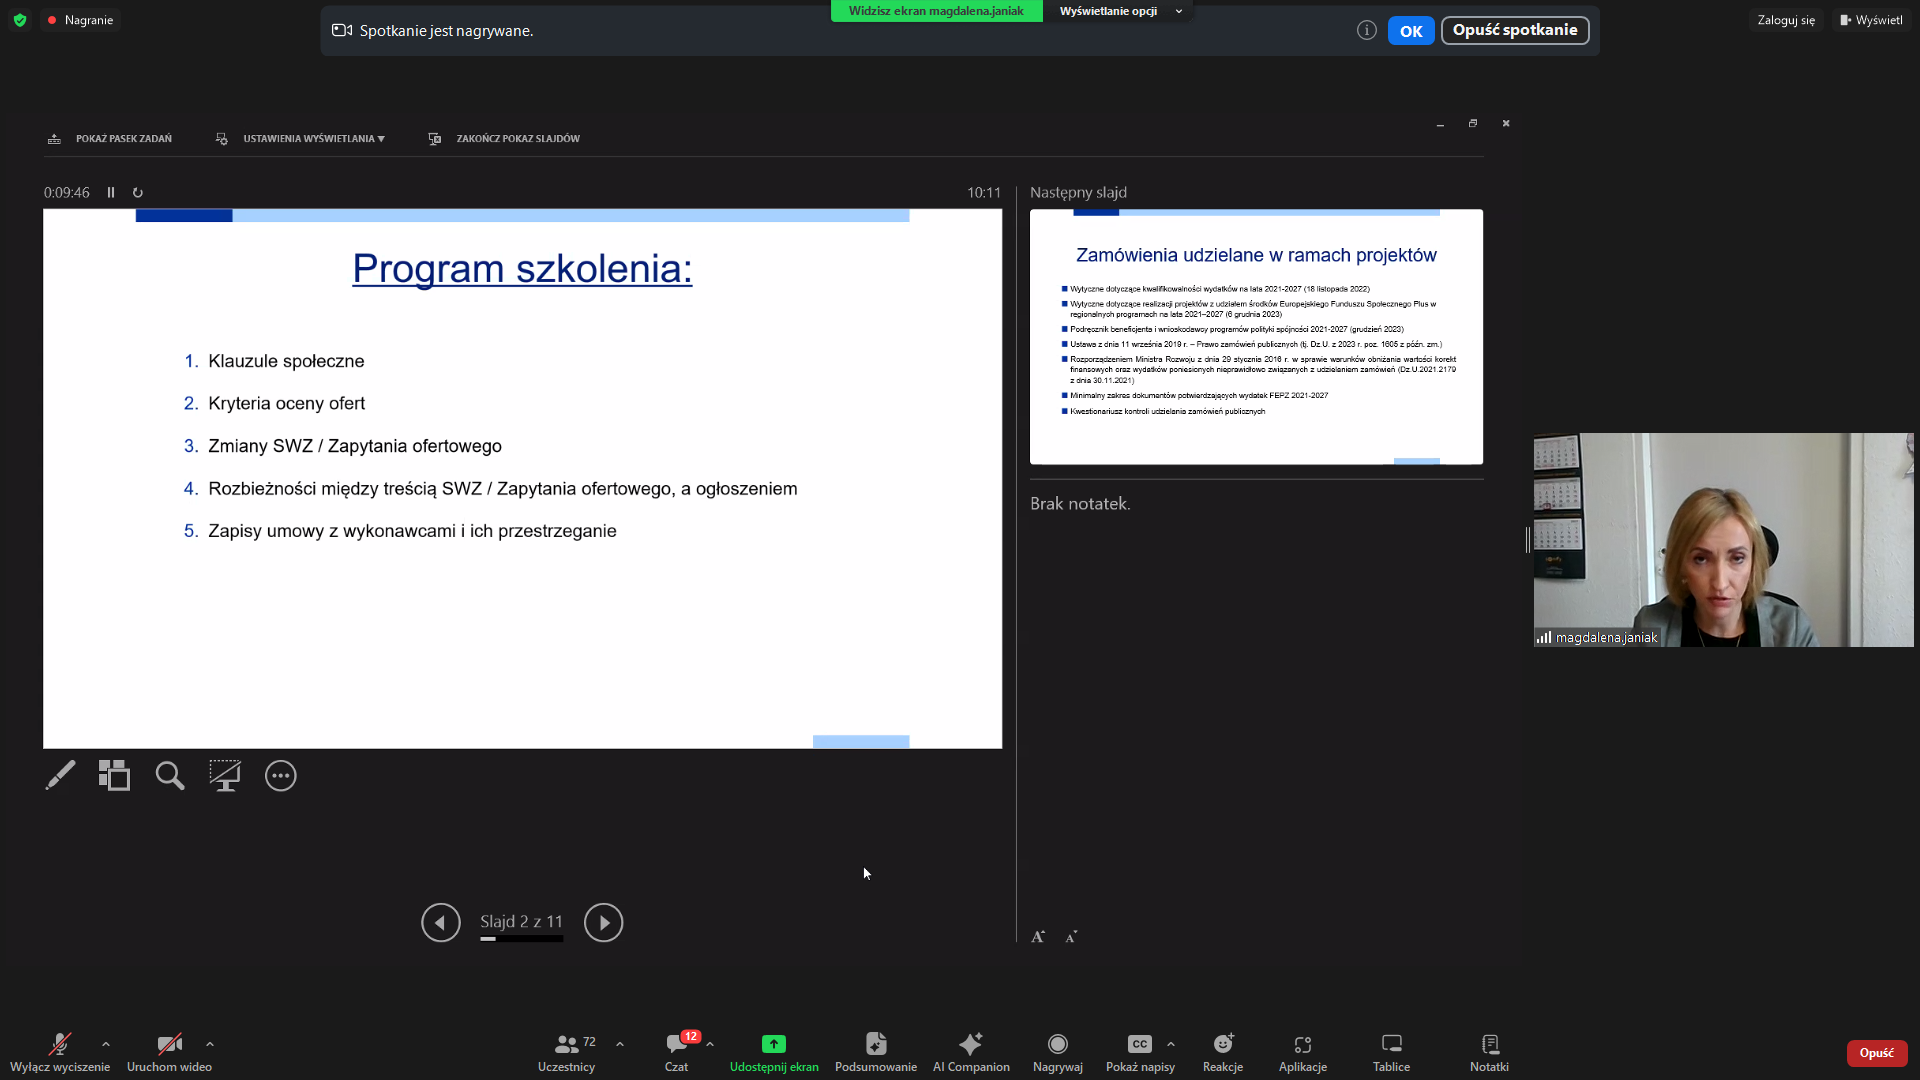This screenshot has width=1920, height=1080.
Task: Click Widzisz ekran magdalena.janiak banner
Action: click(936, 11)
